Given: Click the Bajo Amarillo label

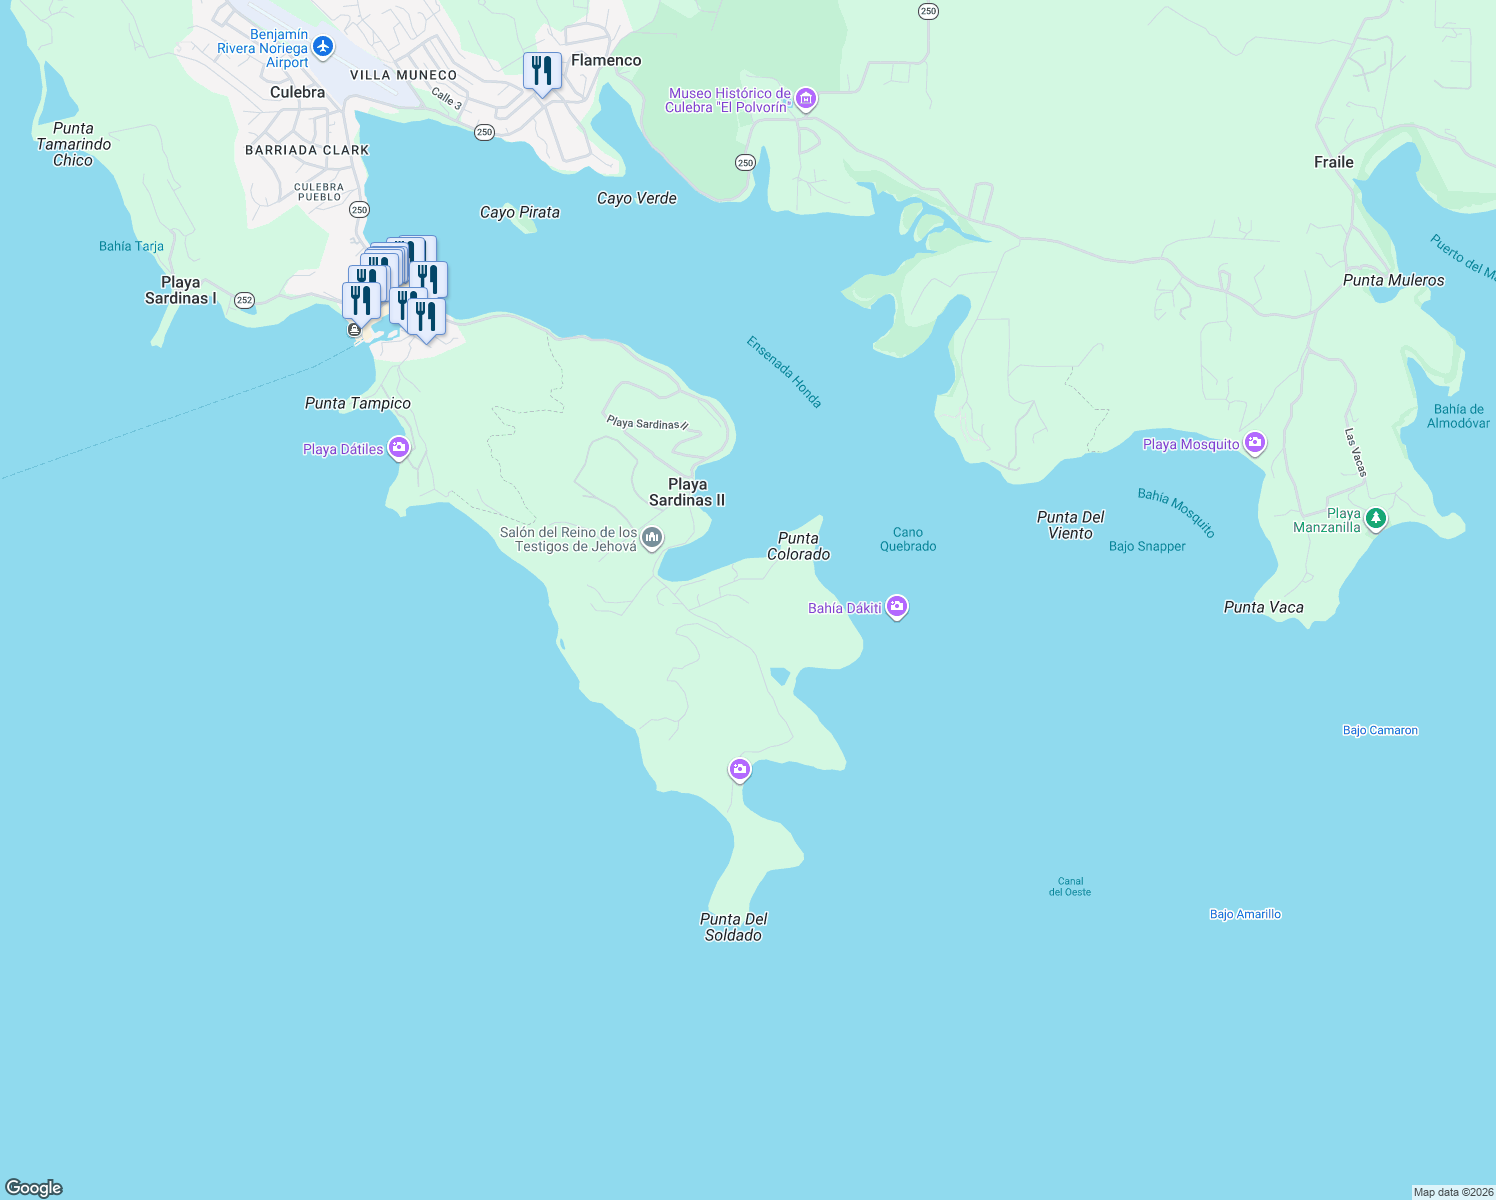Looking at the screenshot, I should [1245, 914].
